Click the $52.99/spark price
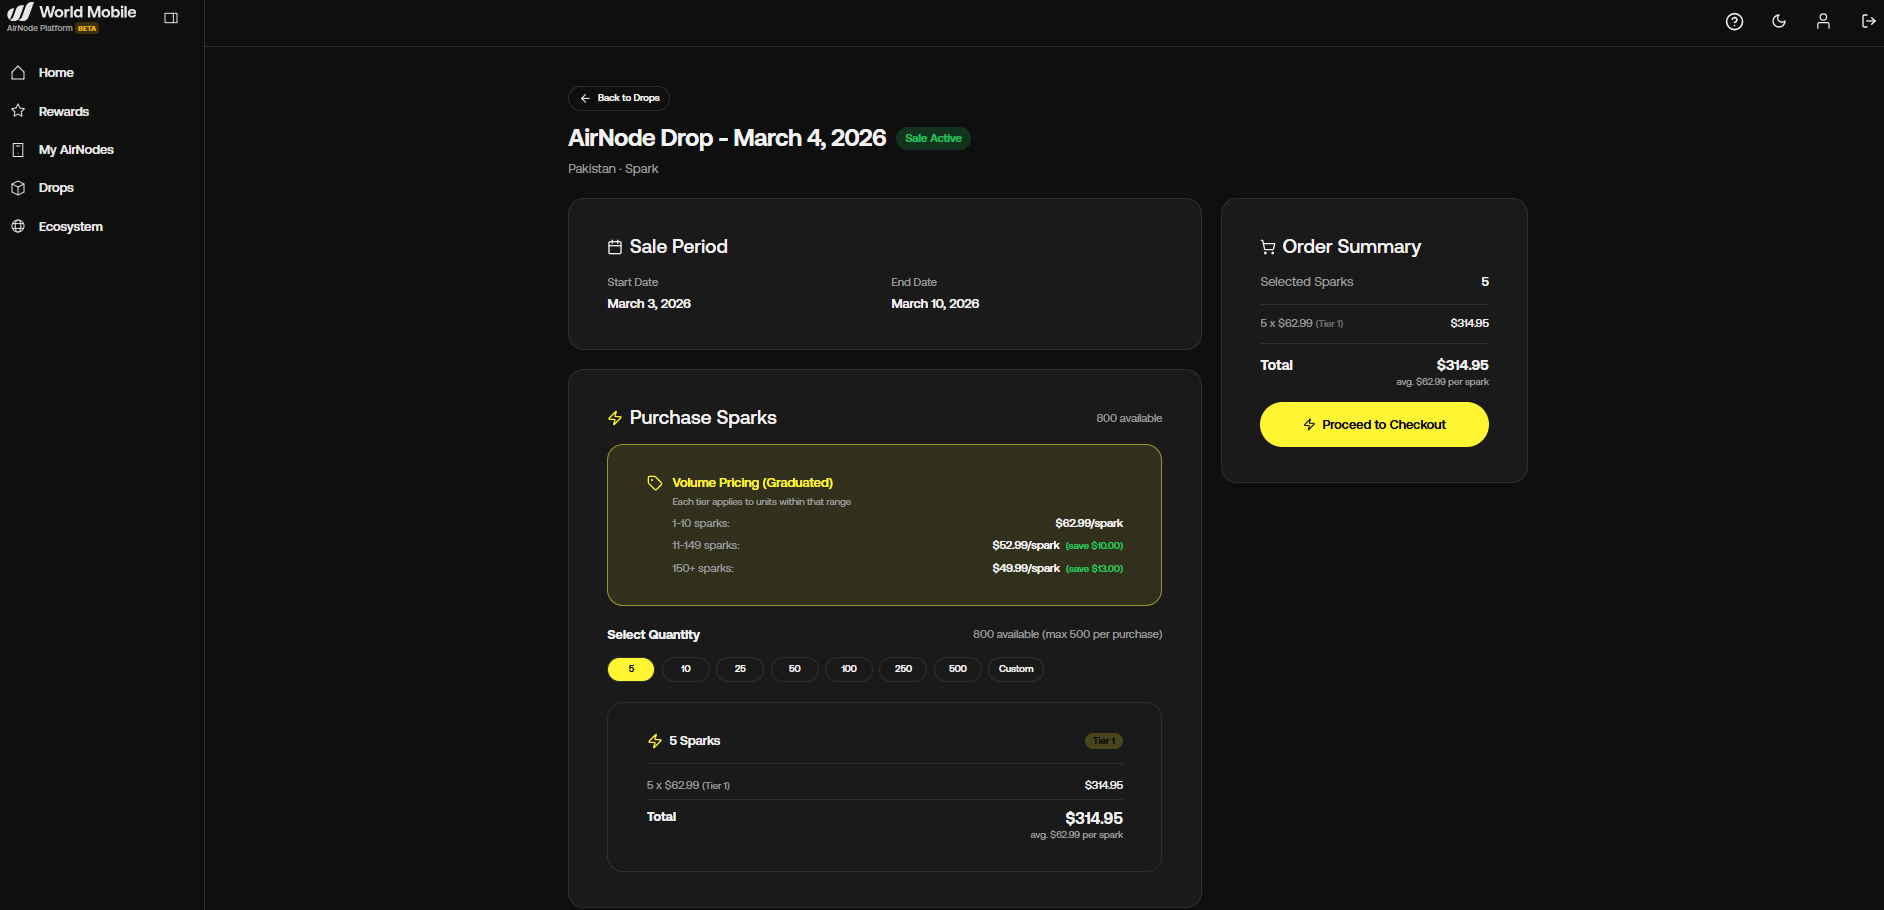Image resolution: width=1884 pixels, height=910 pixels. (x=1026, y=546)
